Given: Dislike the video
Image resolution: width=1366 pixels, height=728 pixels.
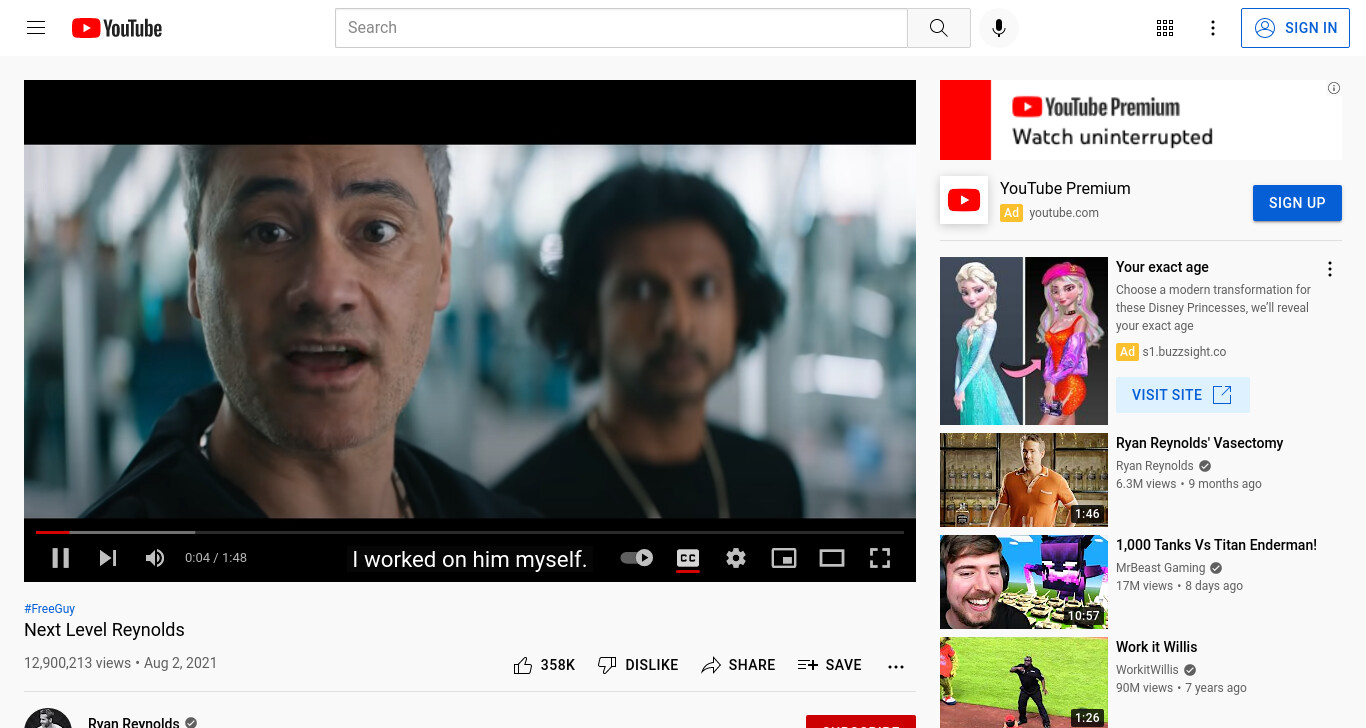Looking at the screenshot, I should click(638, 665).
